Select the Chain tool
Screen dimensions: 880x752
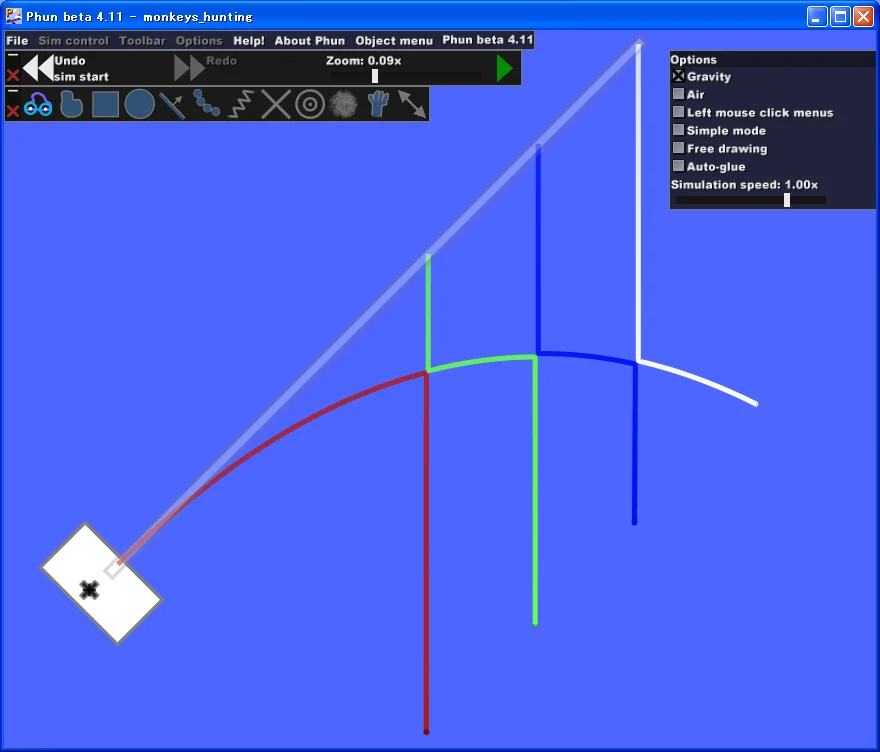point(207,104)
